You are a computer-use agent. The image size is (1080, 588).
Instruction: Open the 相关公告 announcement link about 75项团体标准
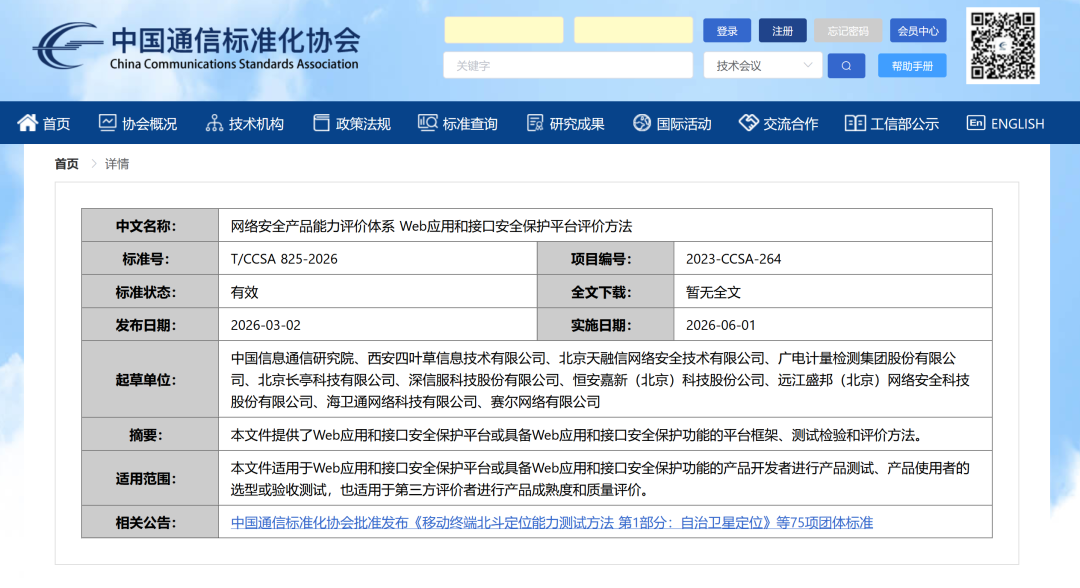555,521
